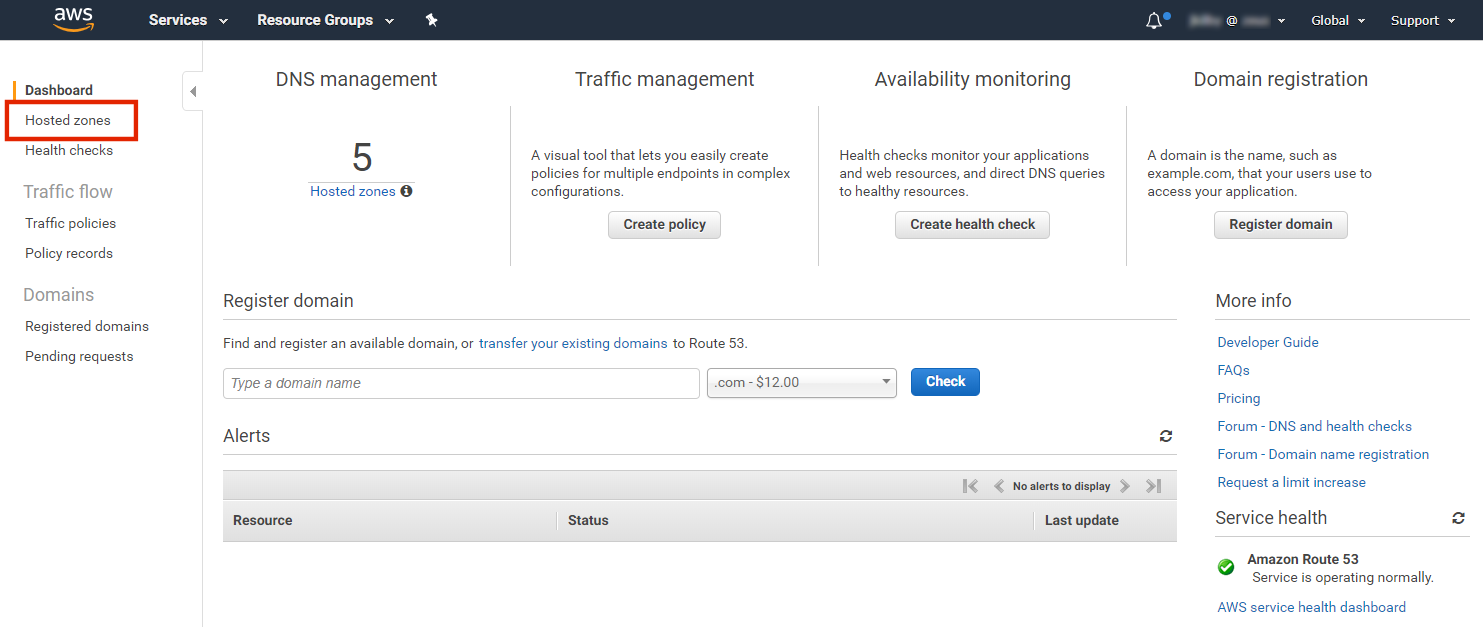
Task: Go to Health checks in sidebar
Action: tap(69, 150)
